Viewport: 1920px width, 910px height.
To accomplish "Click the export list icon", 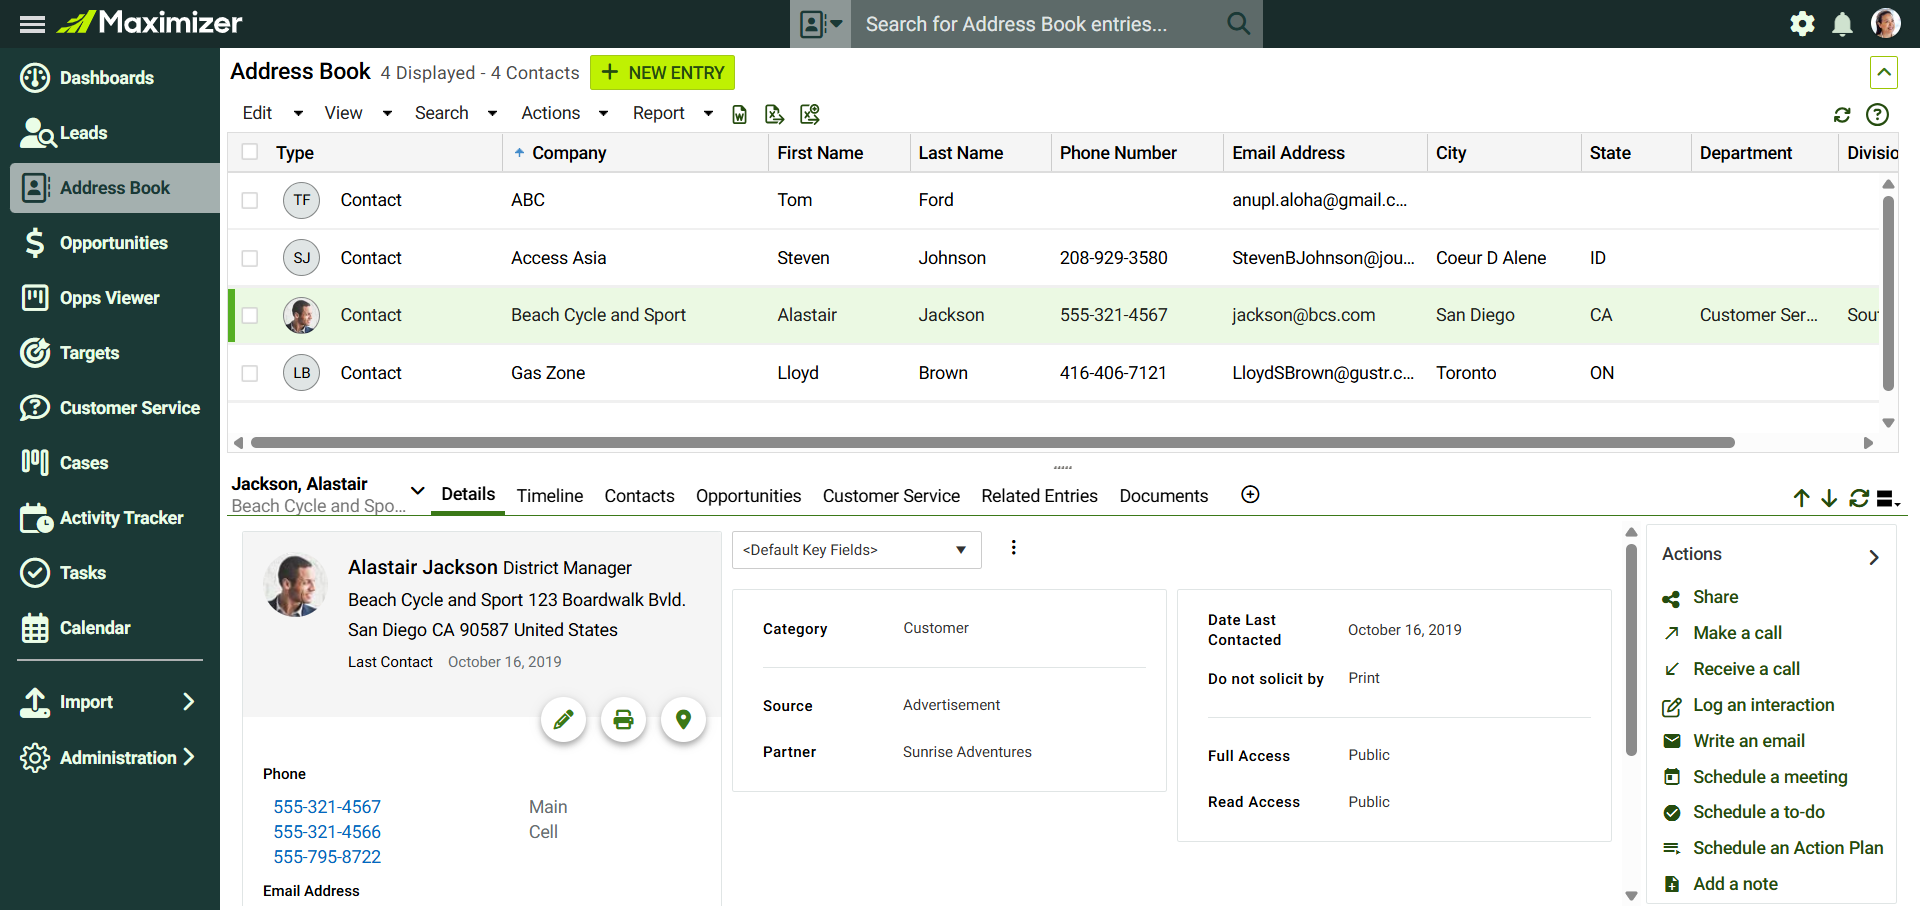I will tap(774, 114).
